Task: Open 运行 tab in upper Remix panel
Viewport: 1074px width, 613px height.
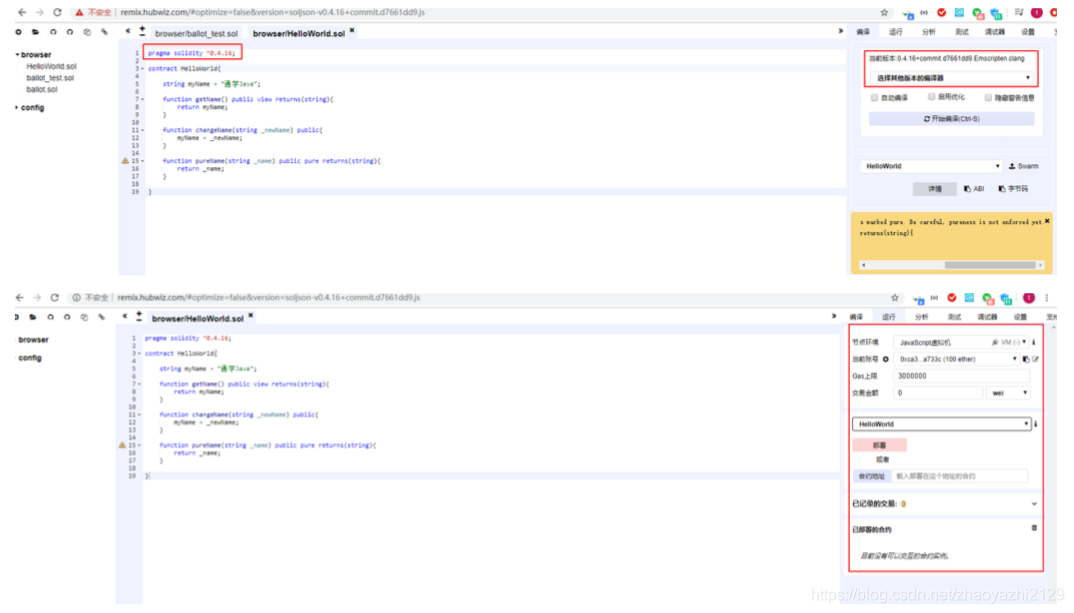Action: pyautogui.click(x=896, y=32)
